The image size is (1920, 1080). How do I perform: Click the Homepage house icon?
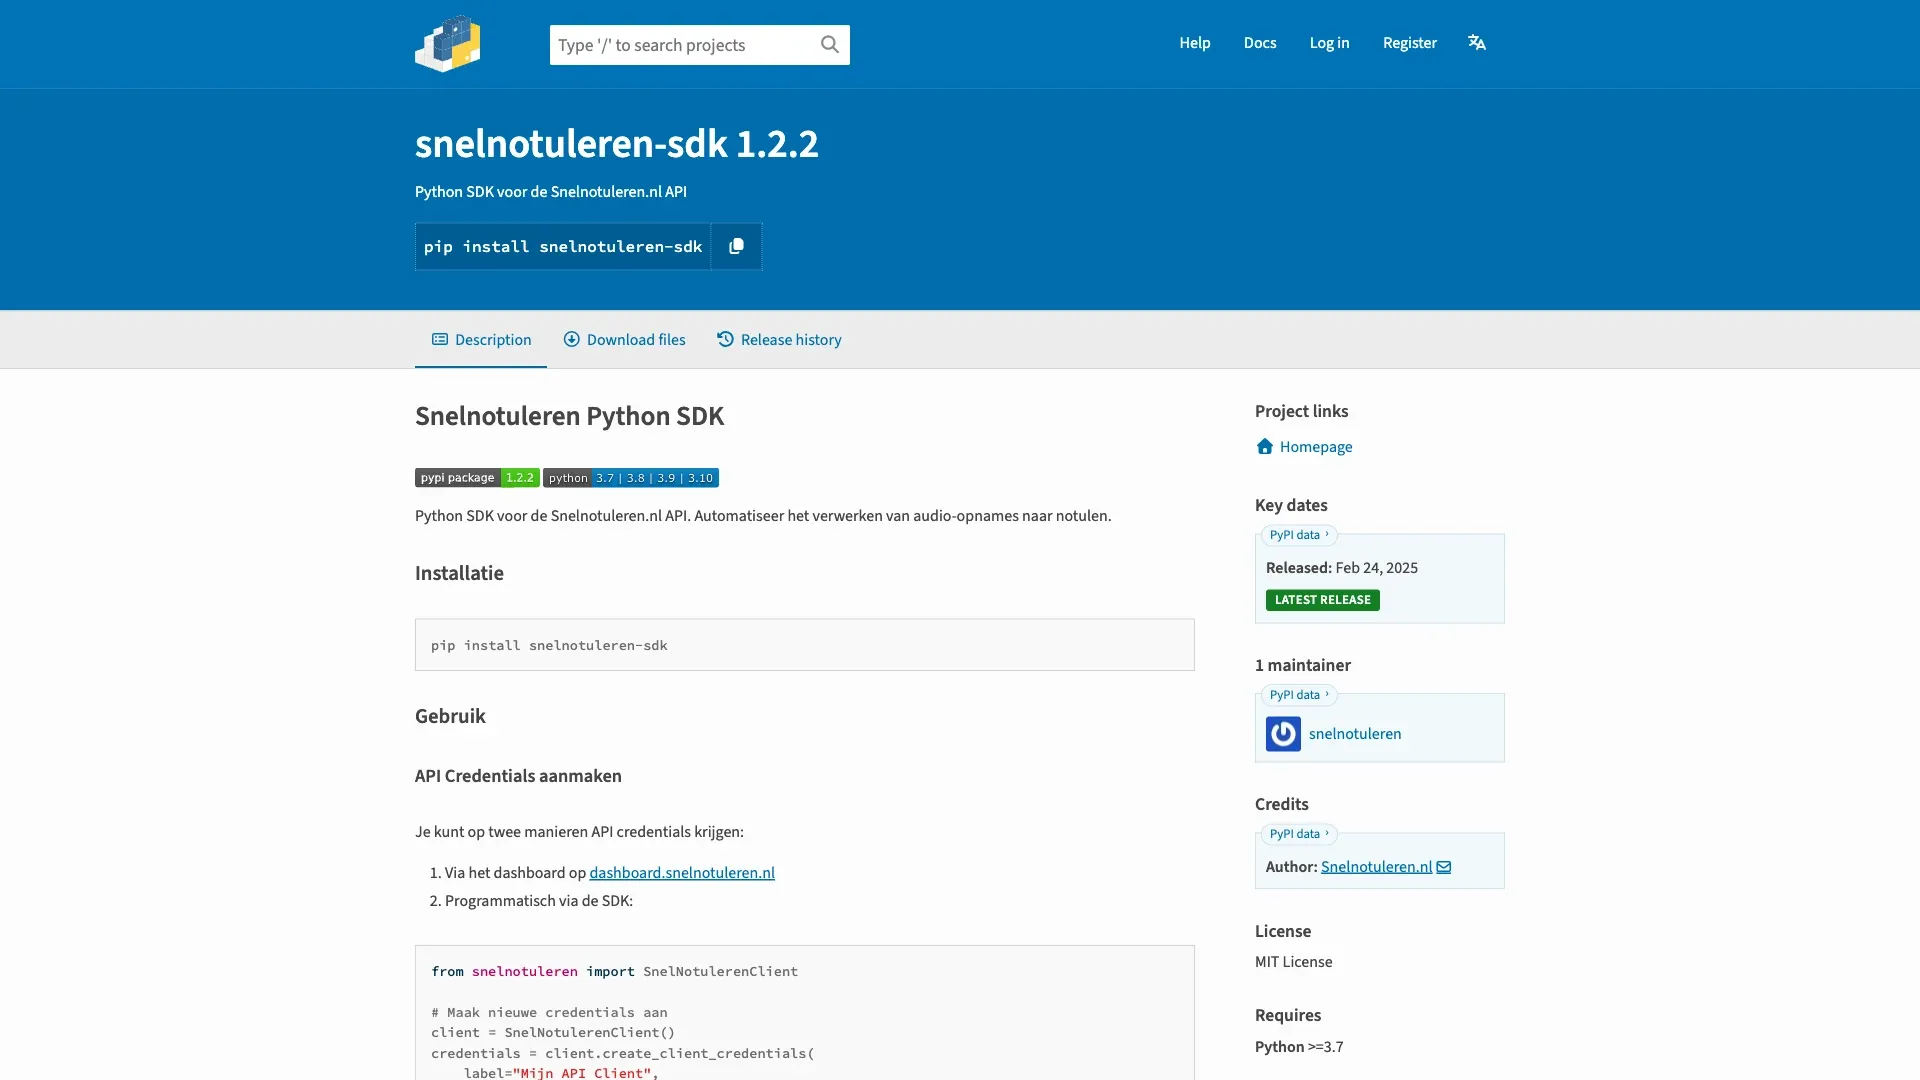click(1265, 447)
